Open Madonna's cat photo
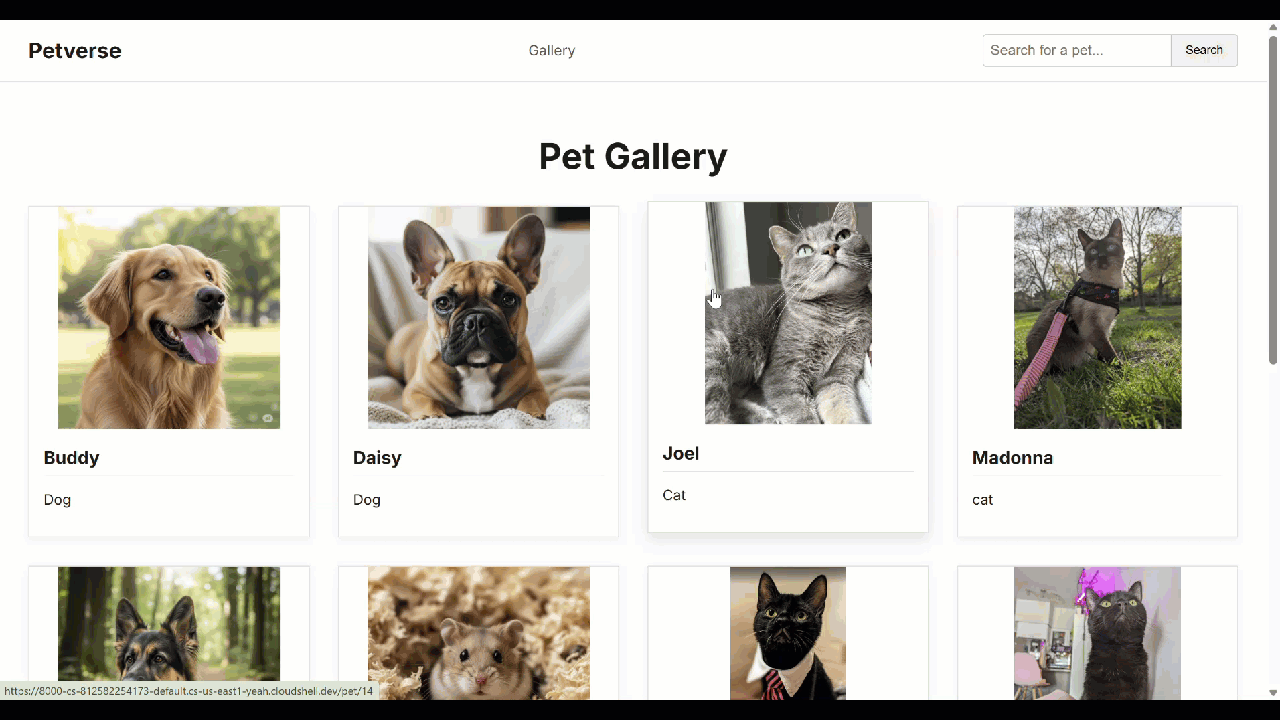 [x=1098, y=318]
